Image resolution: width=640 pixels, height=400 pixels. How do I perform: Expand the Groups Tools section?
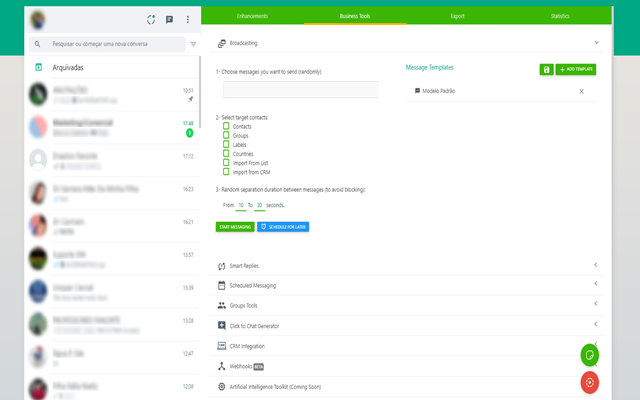point(596,305)
